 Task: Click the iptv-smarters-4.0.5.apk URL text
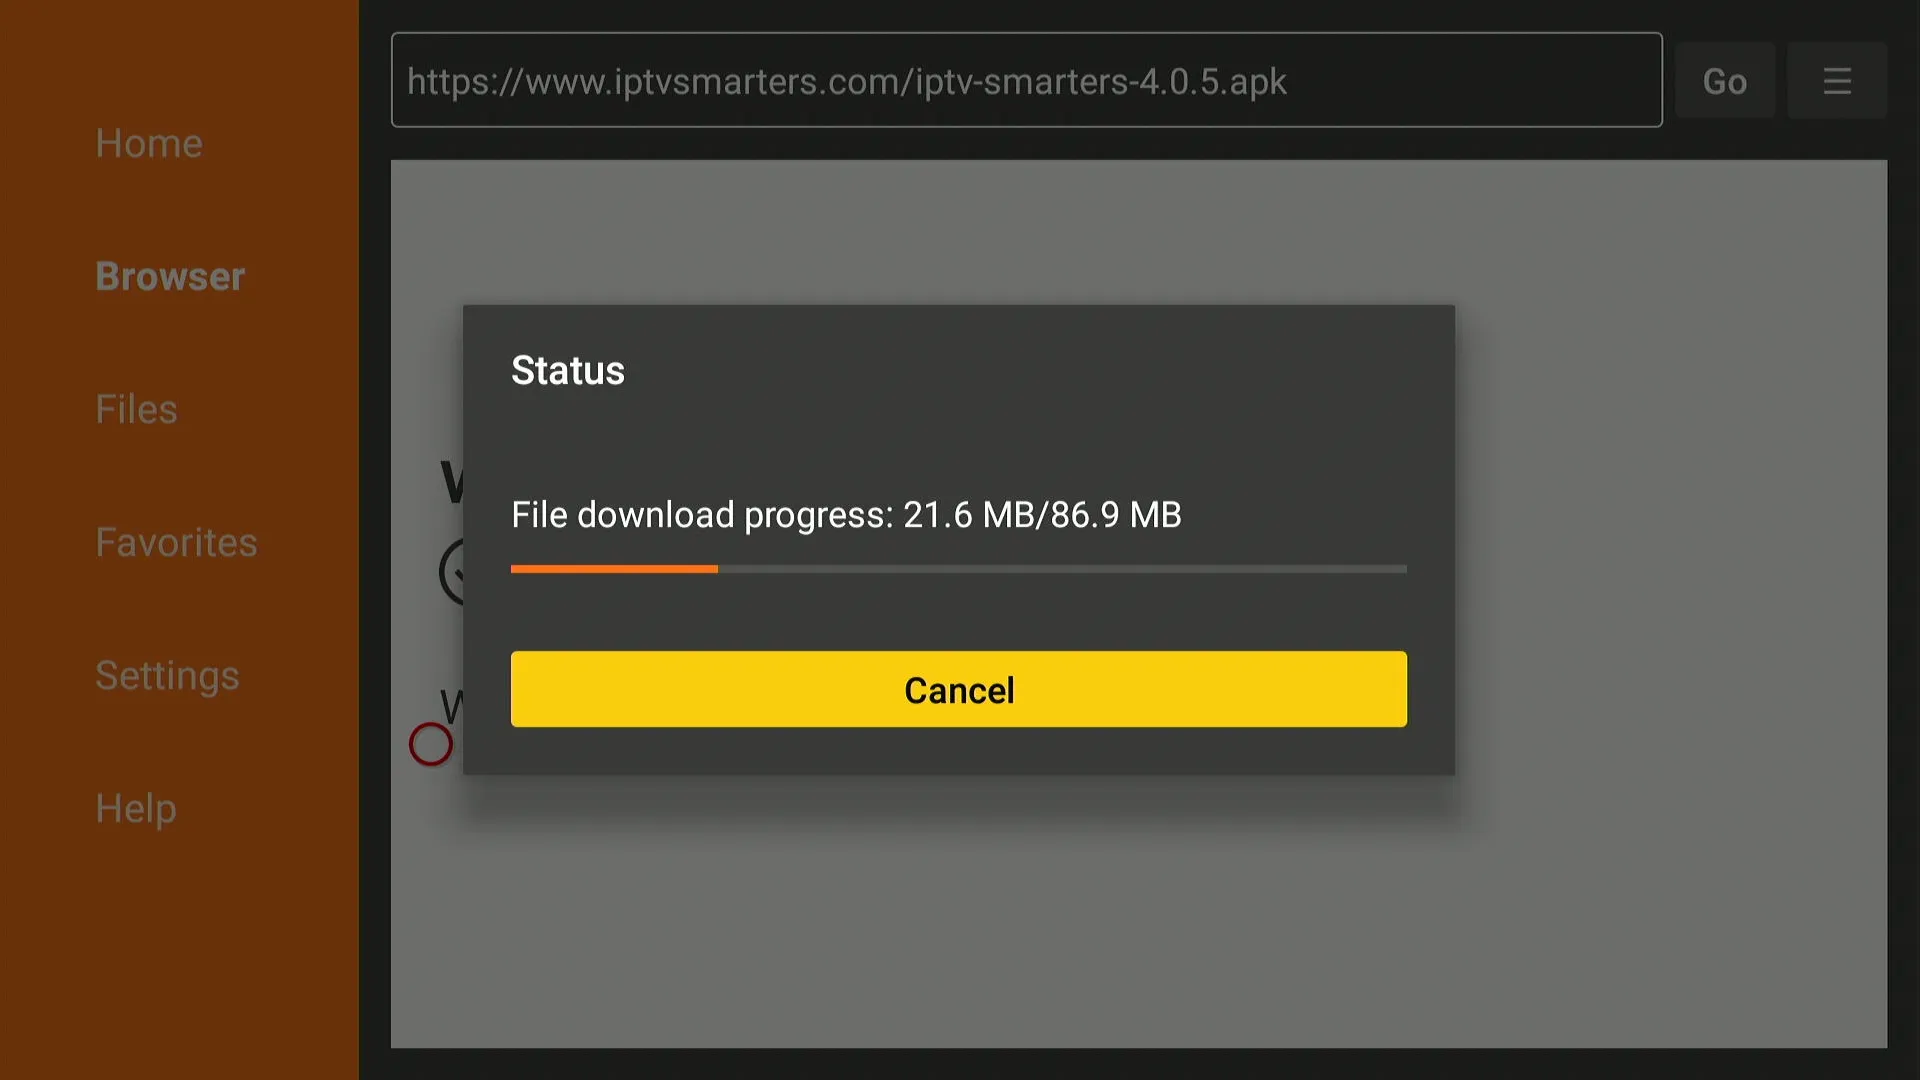coord(845,82)
